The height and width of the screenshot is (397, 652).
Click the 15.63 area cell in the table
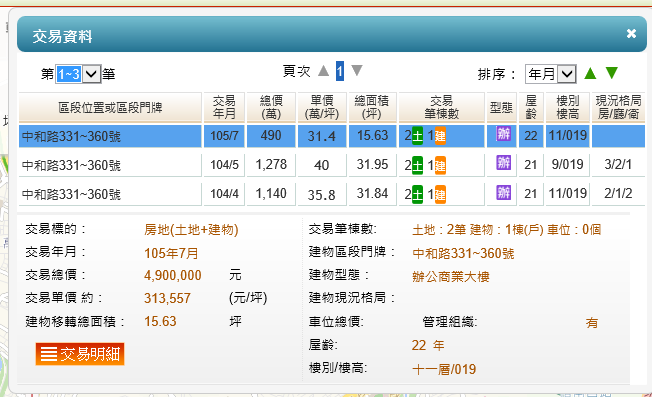pyautogui.click(x=372, y=136)
